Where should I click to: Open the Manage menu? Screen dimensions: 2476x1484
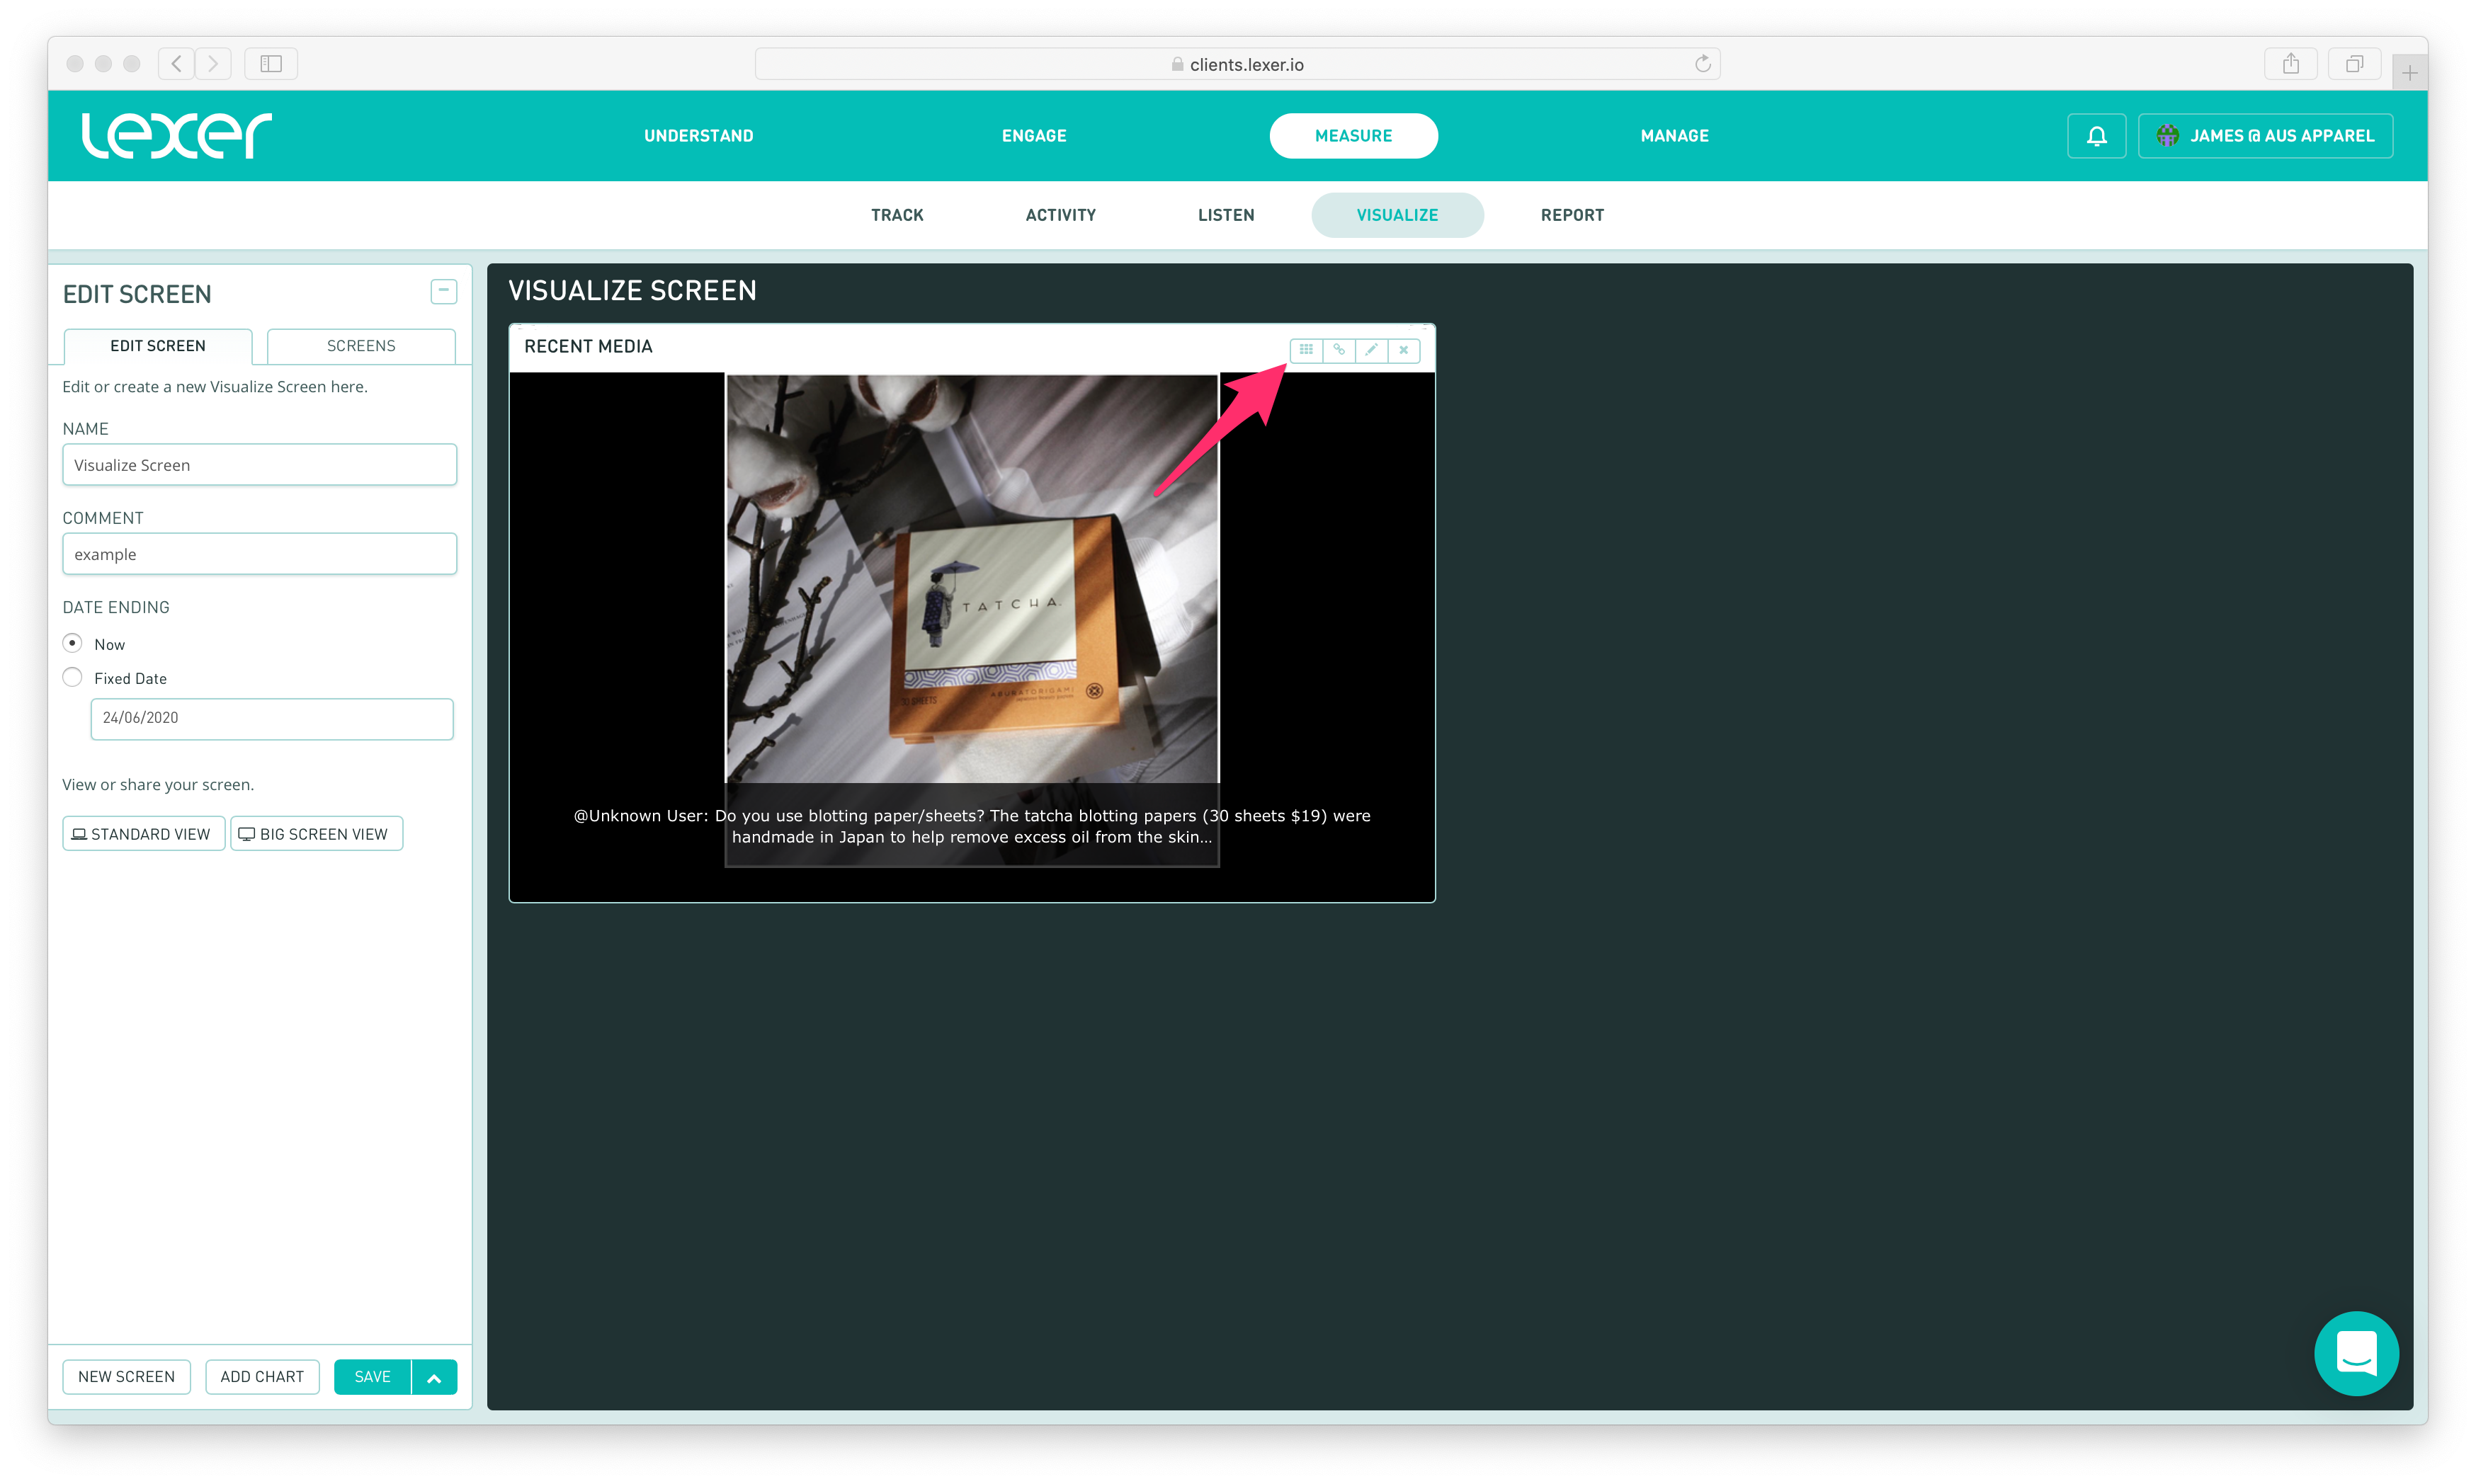point(1675,136)
